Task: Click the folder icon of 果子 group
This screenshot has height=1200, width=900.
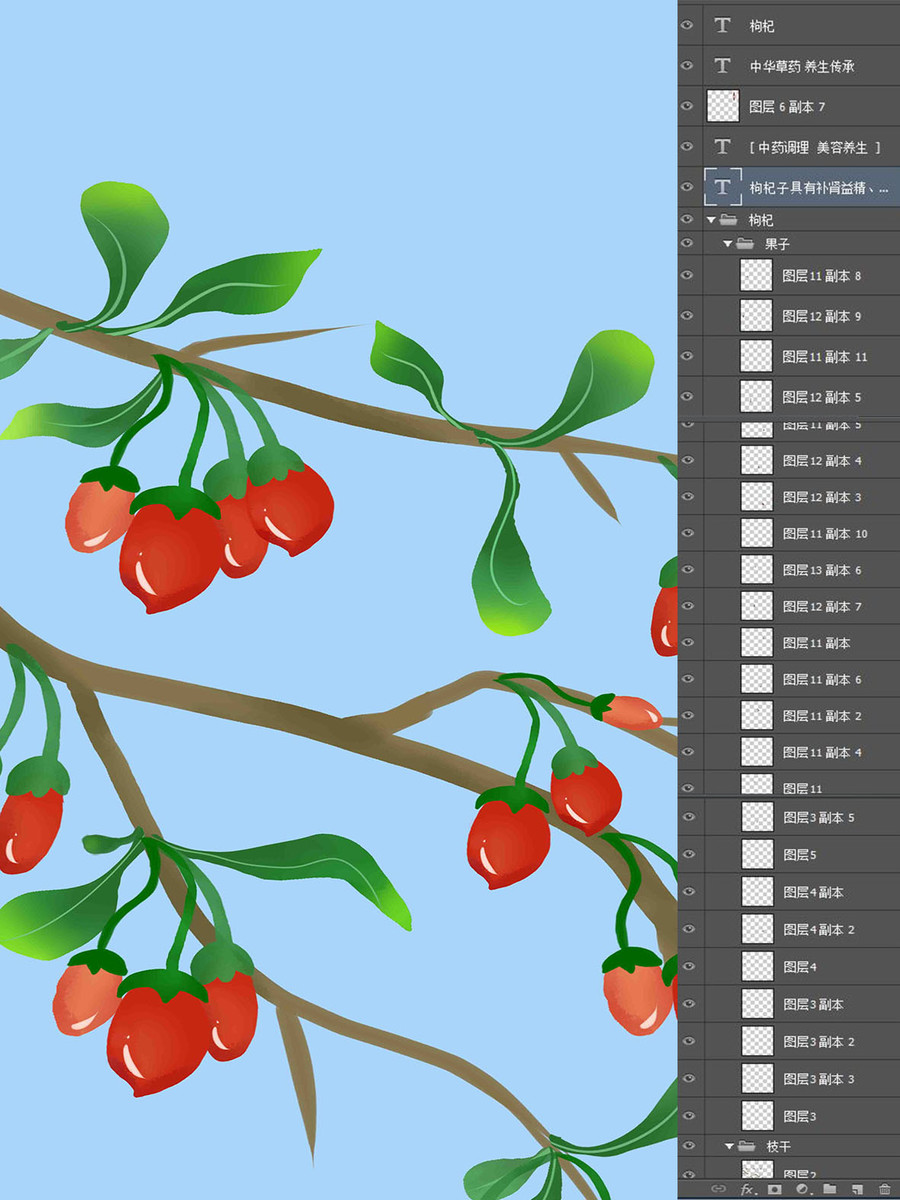Action: 745,243
